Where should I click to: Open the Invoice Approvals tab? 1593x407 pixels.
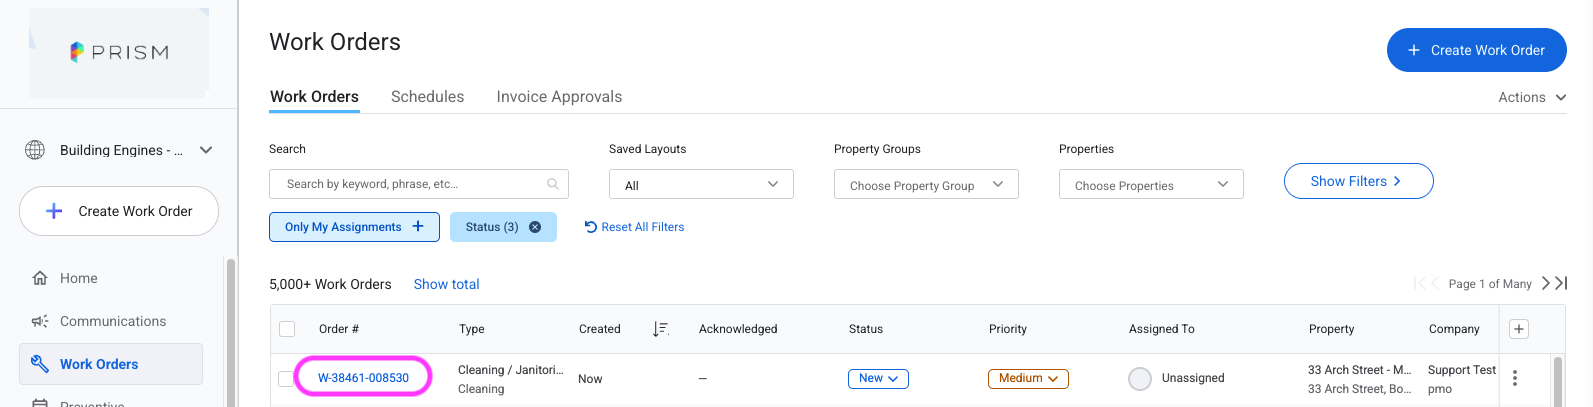tap(559, 97)
